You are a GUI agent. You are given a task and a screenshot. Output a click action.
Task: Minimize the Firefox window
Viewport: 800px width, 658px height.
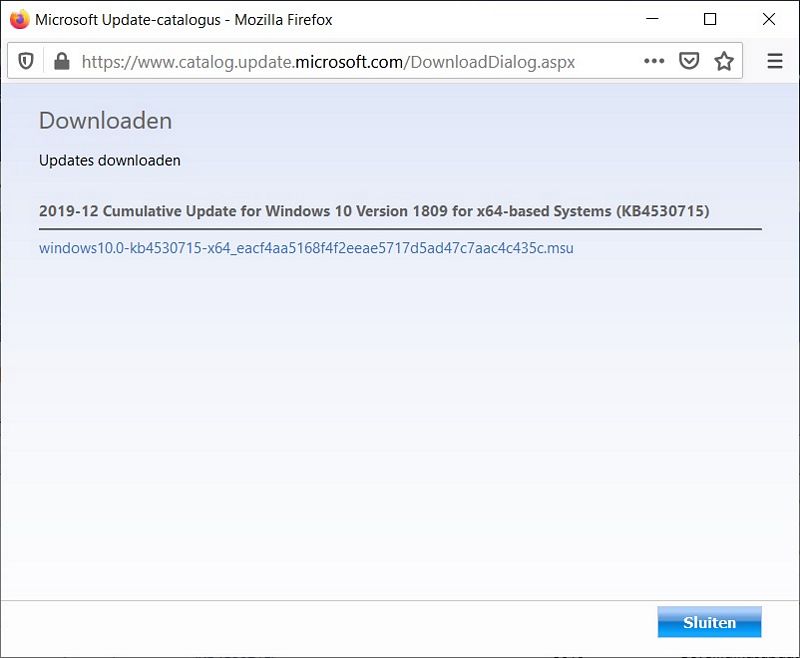[x=652, y=19]
